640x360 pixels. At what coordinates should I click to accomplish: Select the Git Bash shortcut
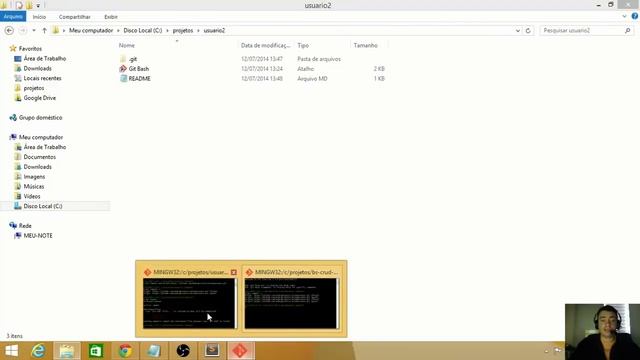tap(138, 69)
